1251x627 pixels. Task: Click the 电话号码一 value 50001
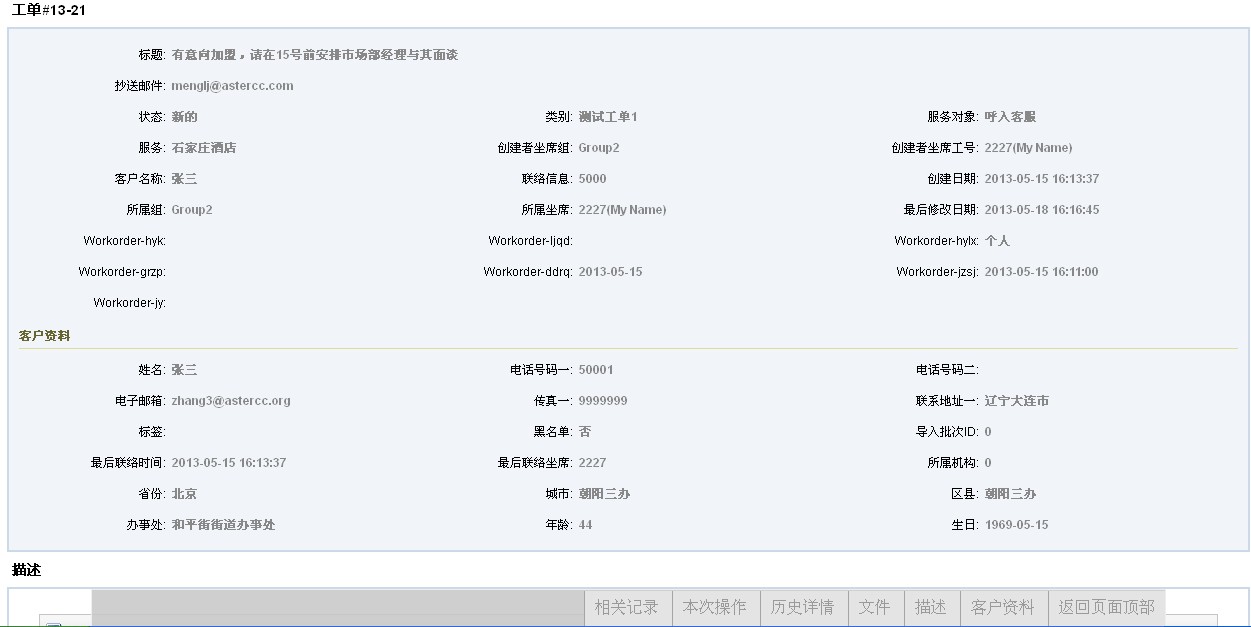pyautogui.click(x=596, y=370)
